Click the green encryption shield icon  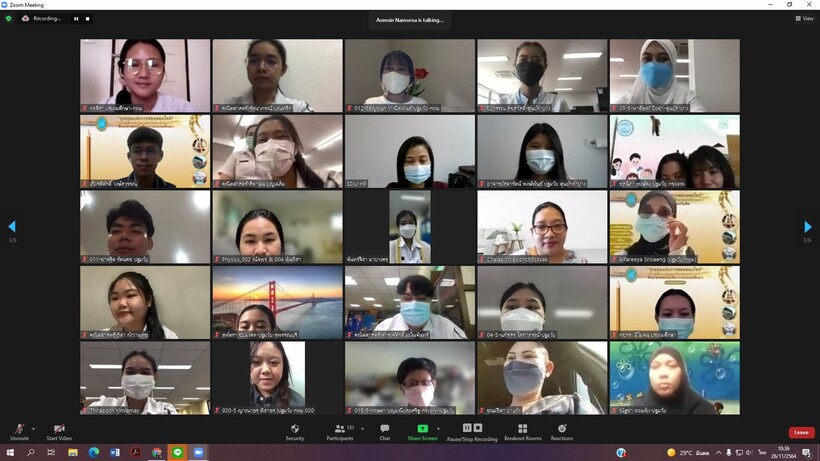click(x=9, y=18)
